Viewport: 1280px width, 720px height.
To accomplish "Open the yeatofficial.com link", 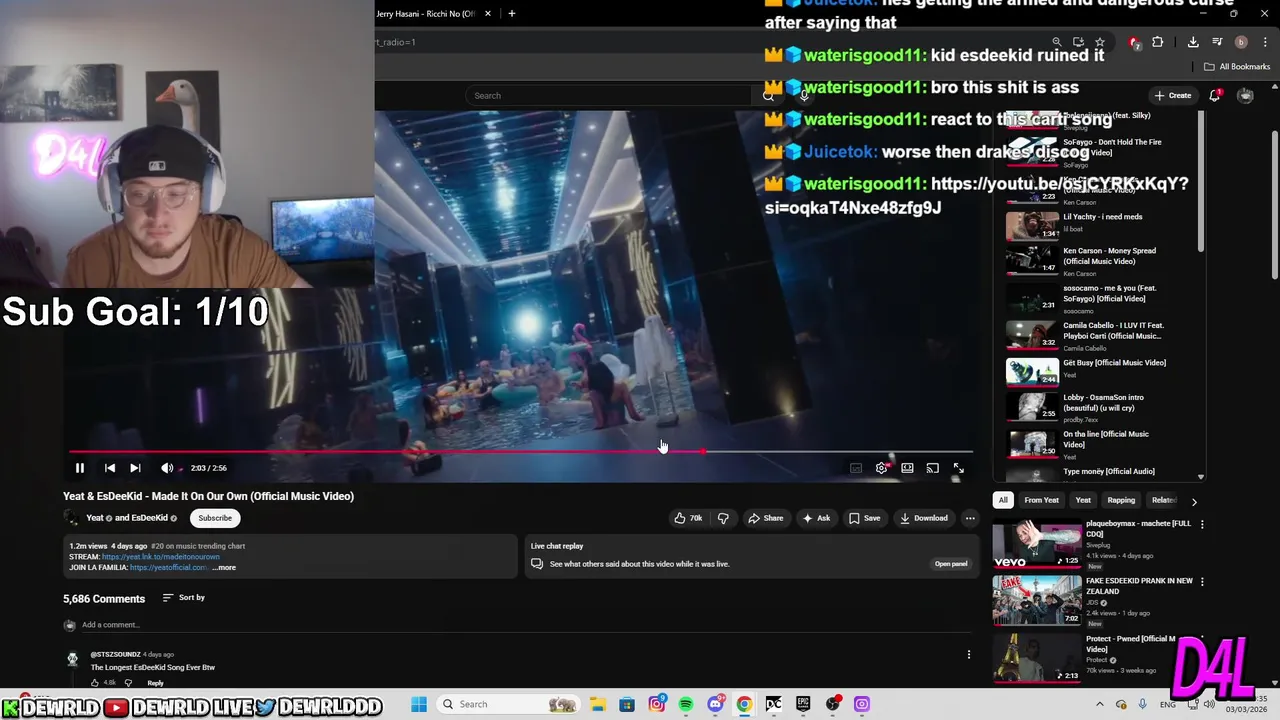I will click(169, 568).
